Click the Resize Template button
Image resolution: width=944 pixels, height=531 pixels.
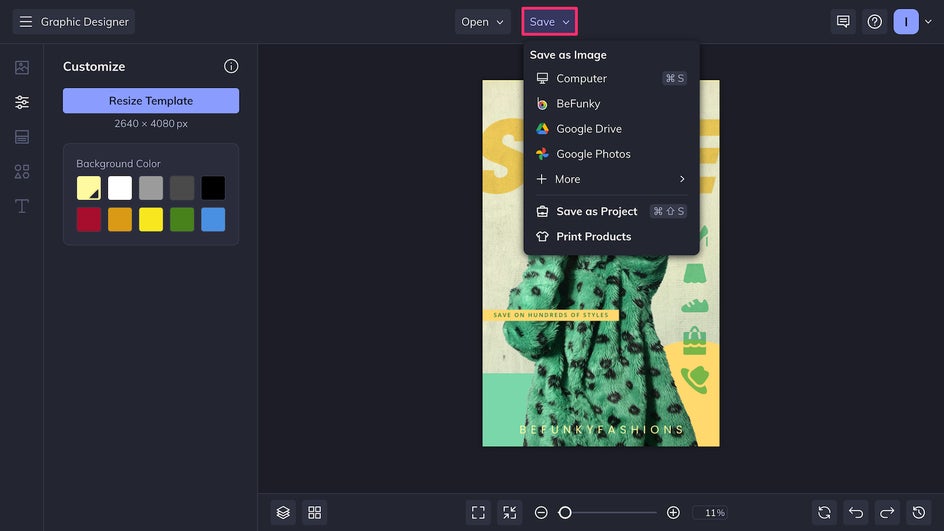tap(151, 101)
